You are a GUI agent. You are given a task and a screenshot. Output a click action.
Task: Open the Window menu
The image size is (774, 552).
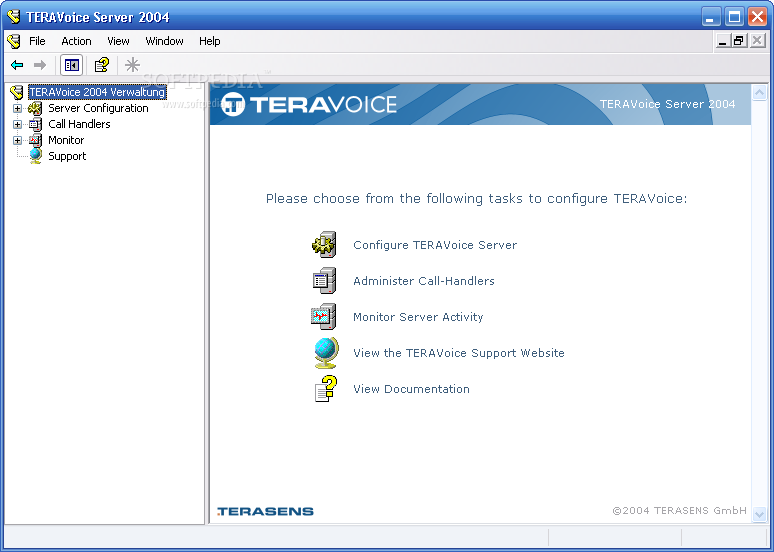164,41
